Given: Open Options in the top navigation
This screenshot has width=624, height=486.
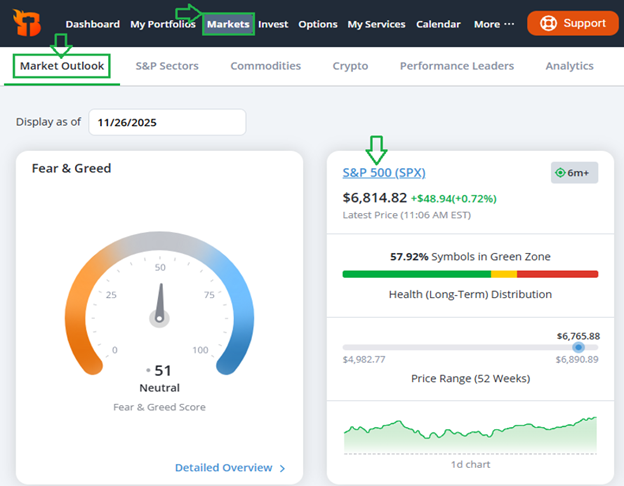Looking at the screenshot, I should 318,24.
